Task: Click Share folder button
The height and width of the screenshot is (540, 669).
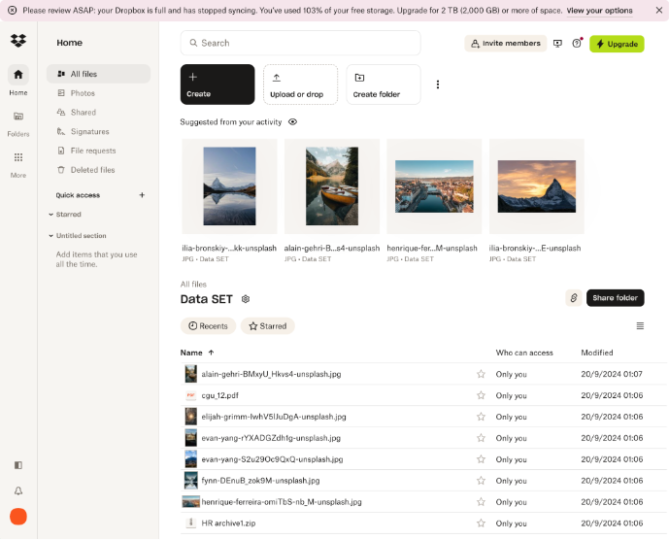Action: [x=615, y=298]
